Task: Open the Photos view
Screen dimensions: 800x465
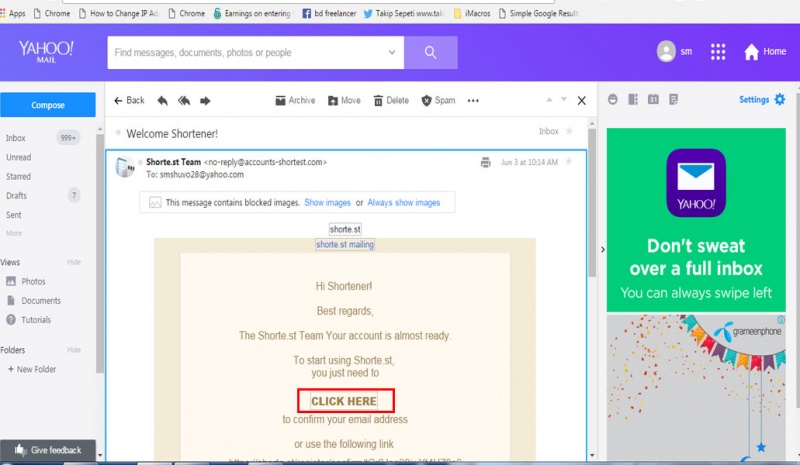Action: point(26,281)
